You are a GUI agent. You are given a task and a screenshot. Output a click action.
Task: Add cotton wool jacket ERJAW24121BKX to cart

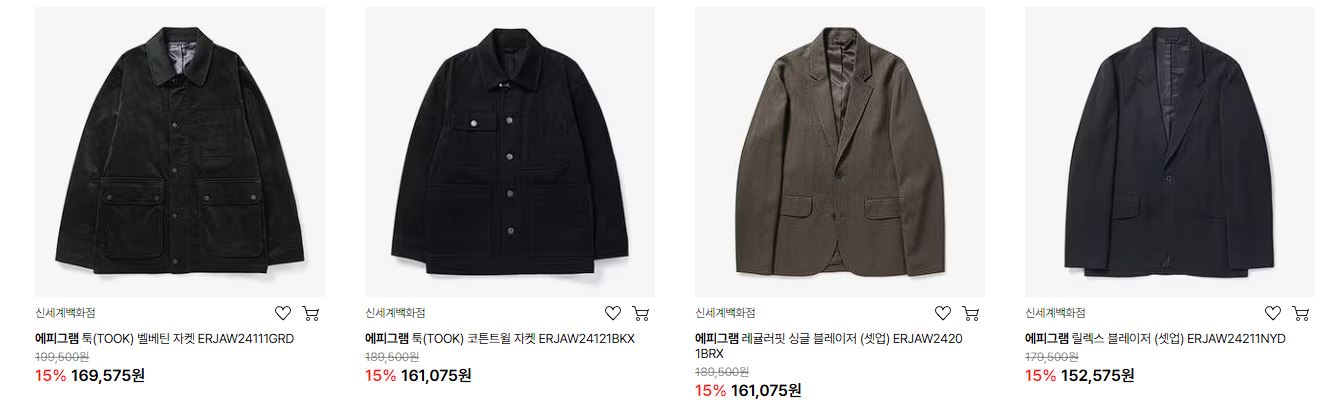(641, 313)
